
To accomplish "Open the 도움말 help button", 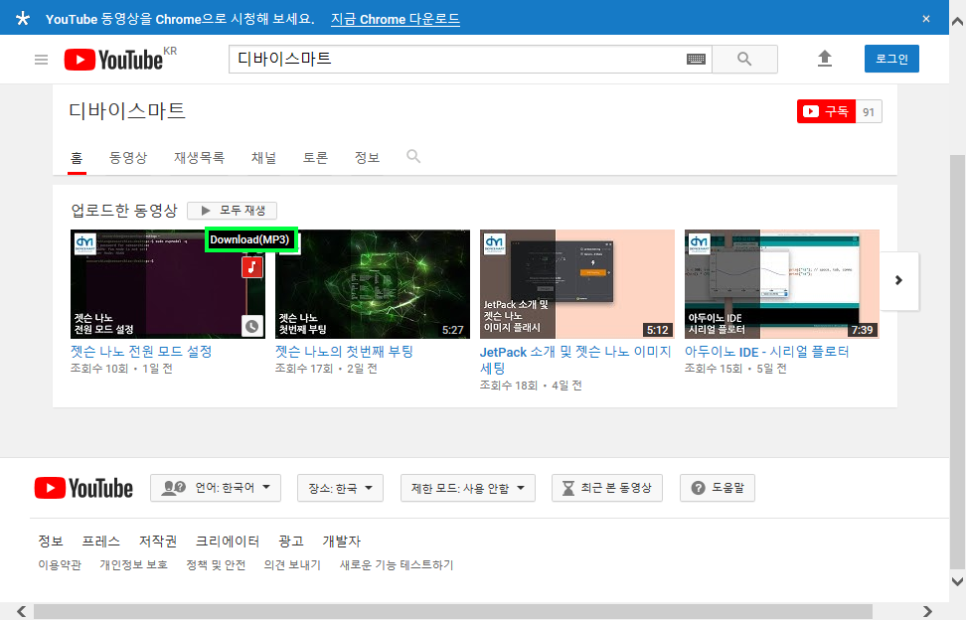I will tap(717, 488).
